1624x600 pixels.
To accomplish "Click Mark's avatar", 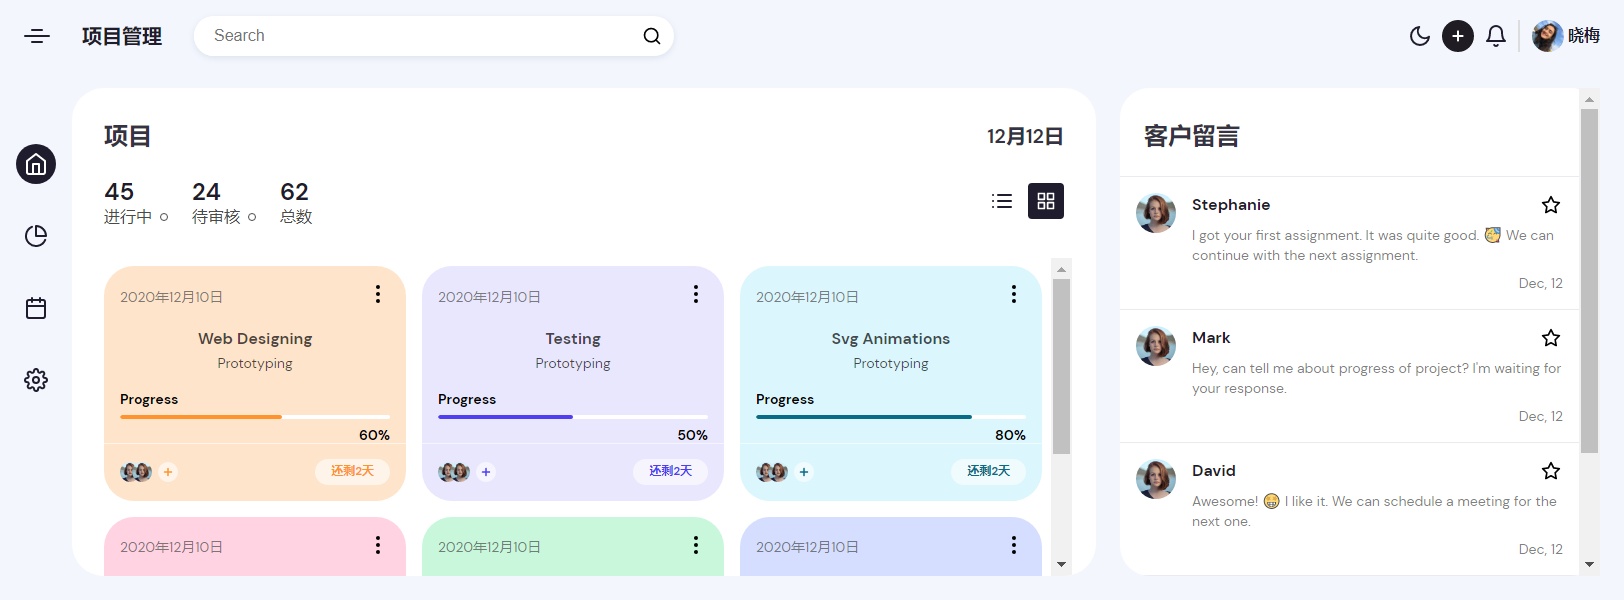I will pos(1156,346).
